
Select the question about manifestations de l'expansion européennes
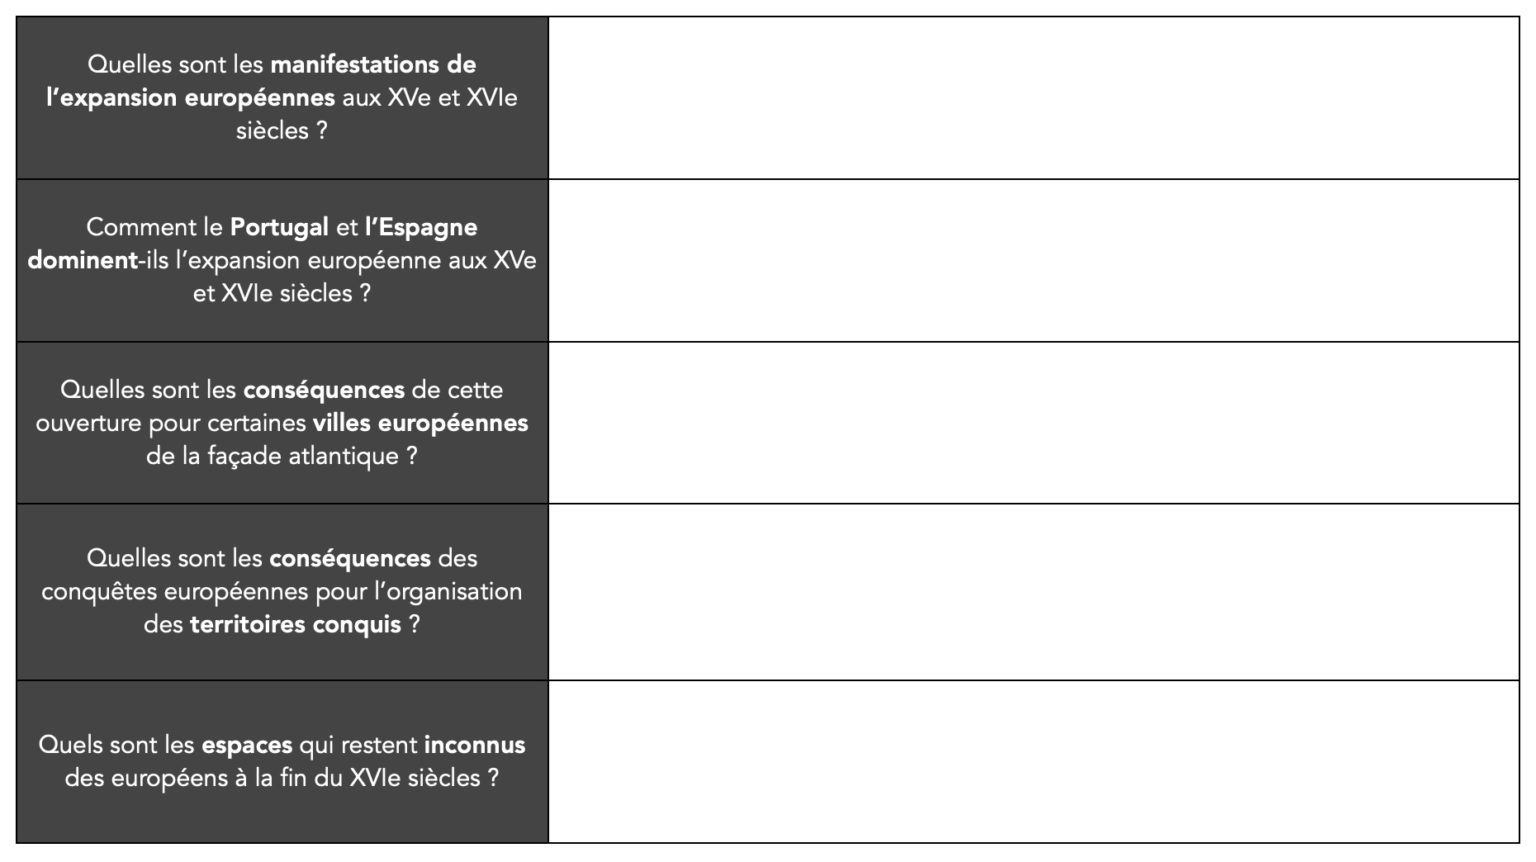coord(282,98)
